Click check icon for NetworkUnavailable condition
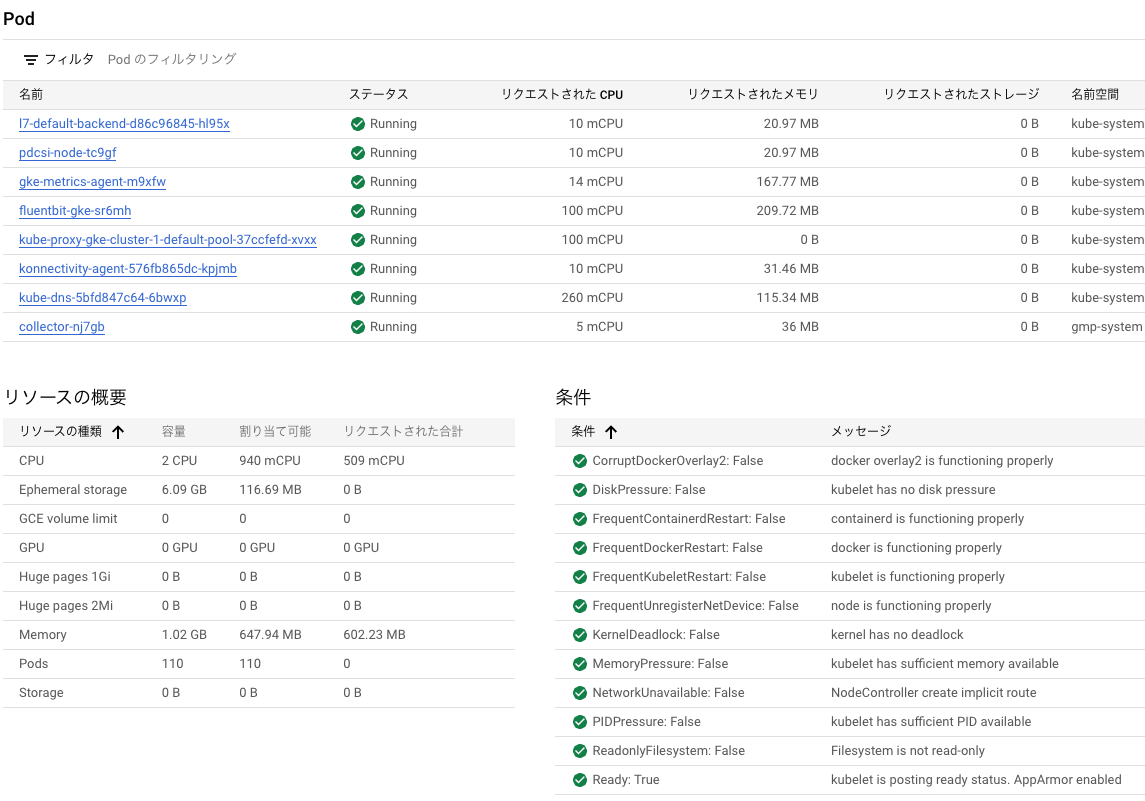The width and height of the screenshot is (1145, 801). [580, 693]
